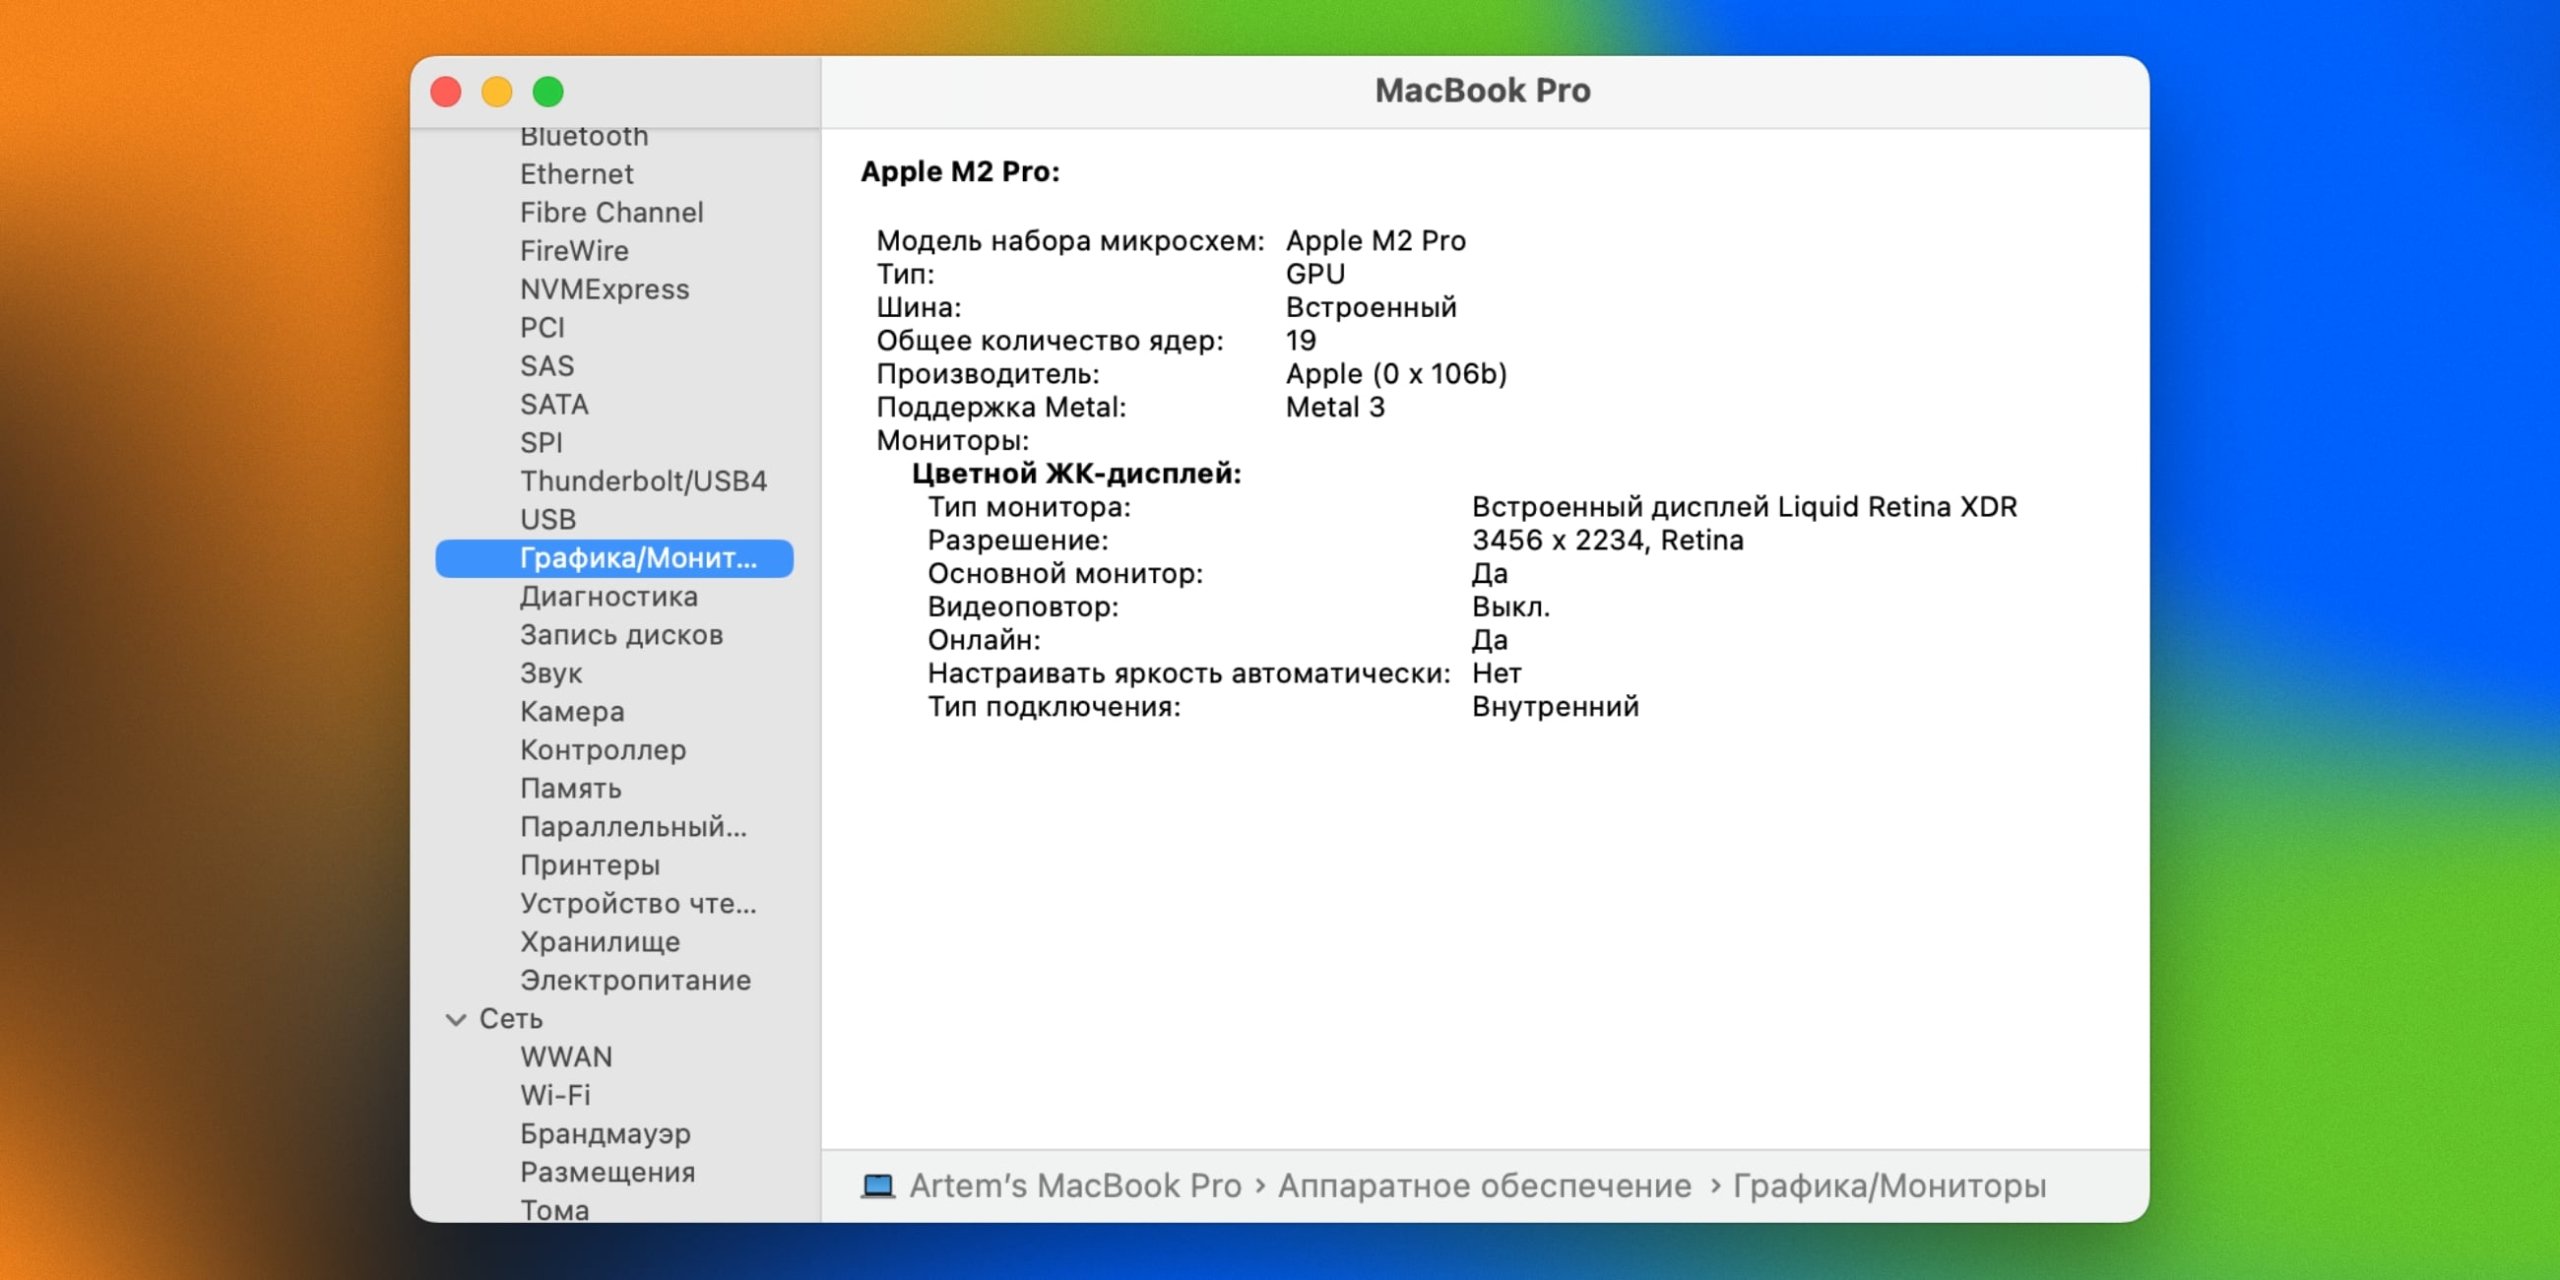The image size is (2560, 1280).
Task: Select Брандмауэр under Сеть
Action: 604,1133
